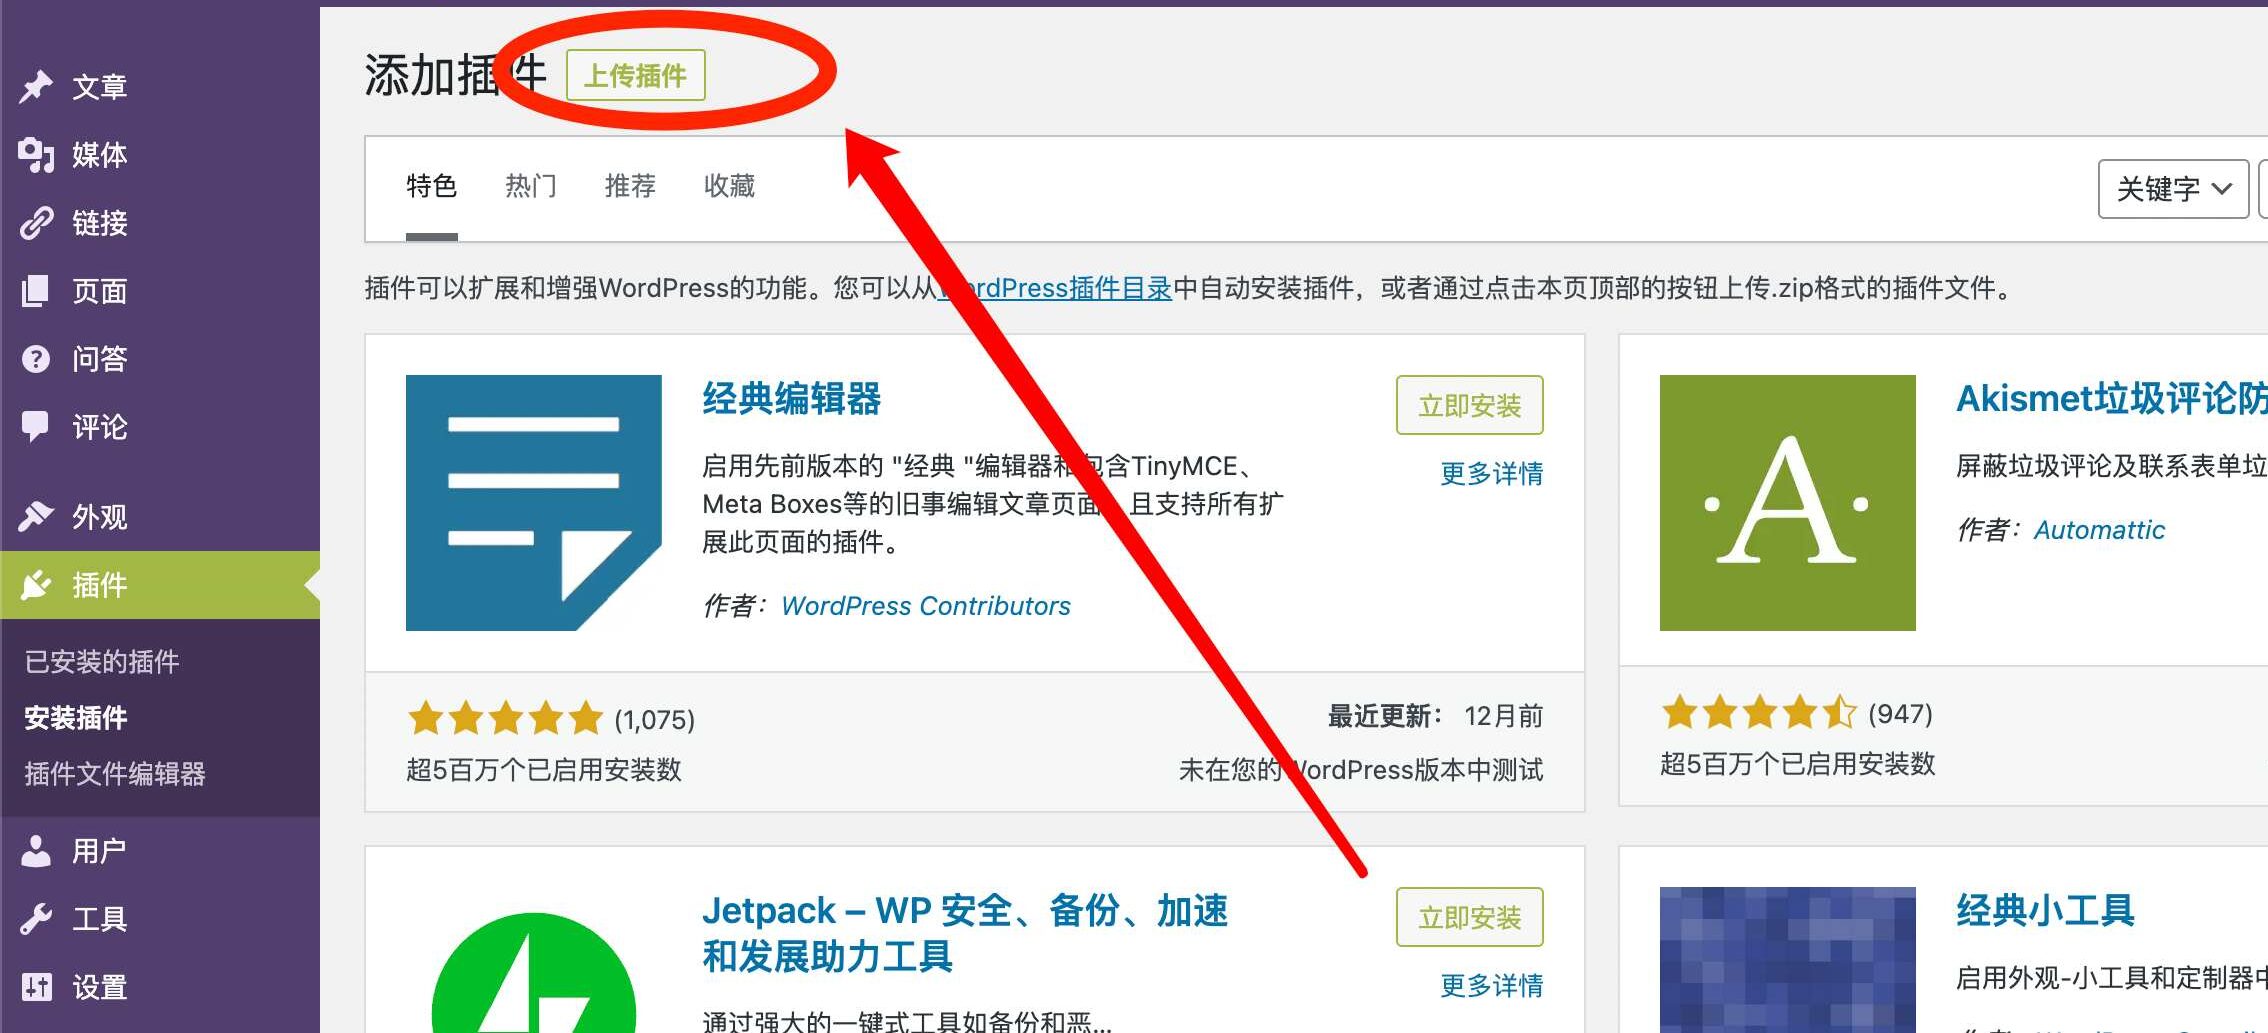Click the 上传插件 button
The width and height of the screenshot is (2268, 1033).
[x=635, y=75]
